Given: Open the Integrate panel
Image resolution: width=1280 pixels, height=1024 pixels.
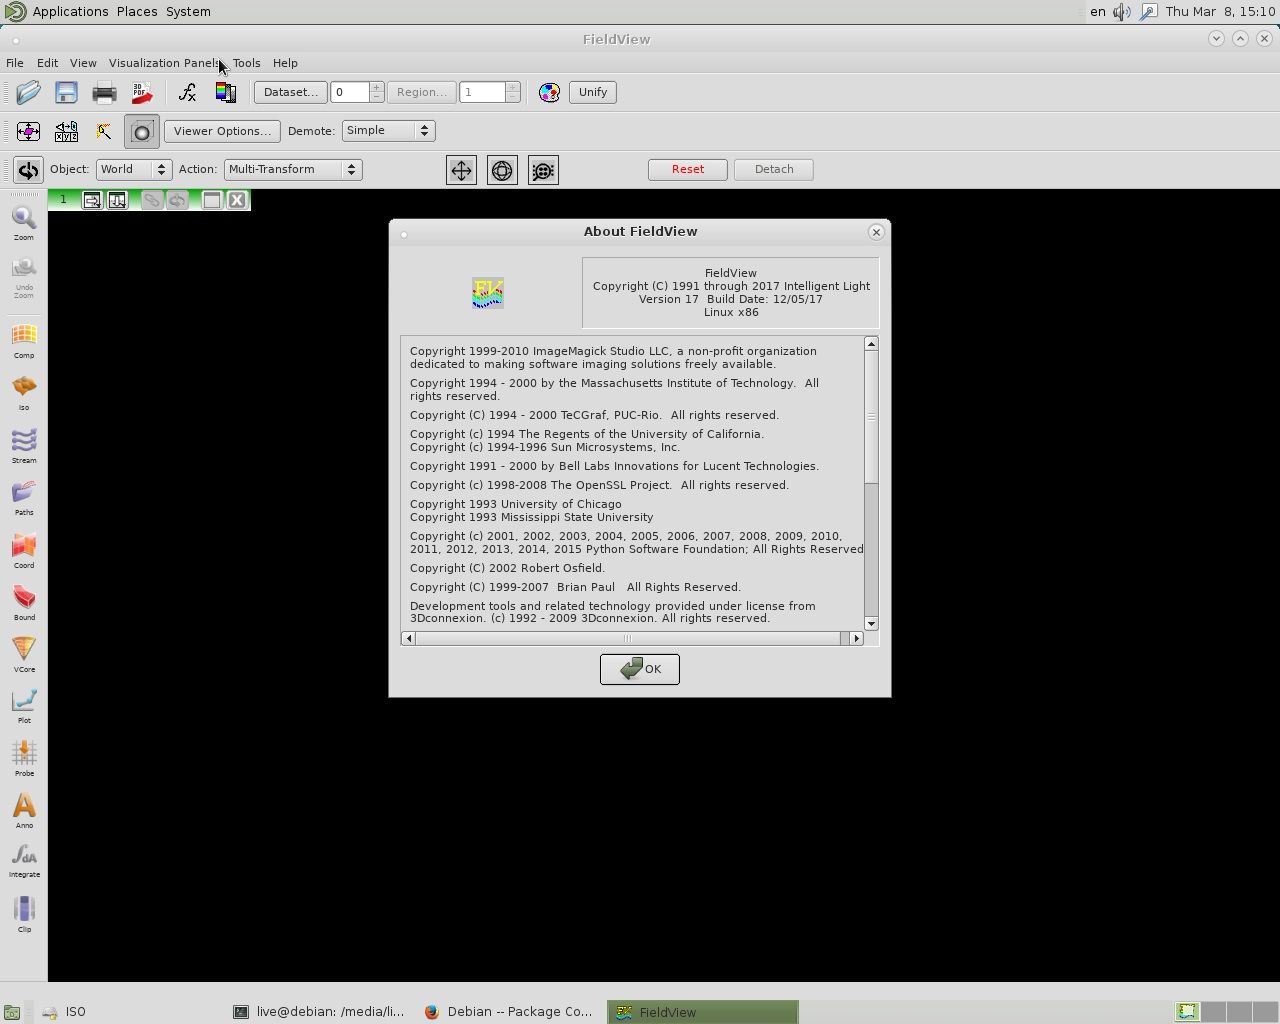Looking at the screenshot, I should click(x=24, y=861).
